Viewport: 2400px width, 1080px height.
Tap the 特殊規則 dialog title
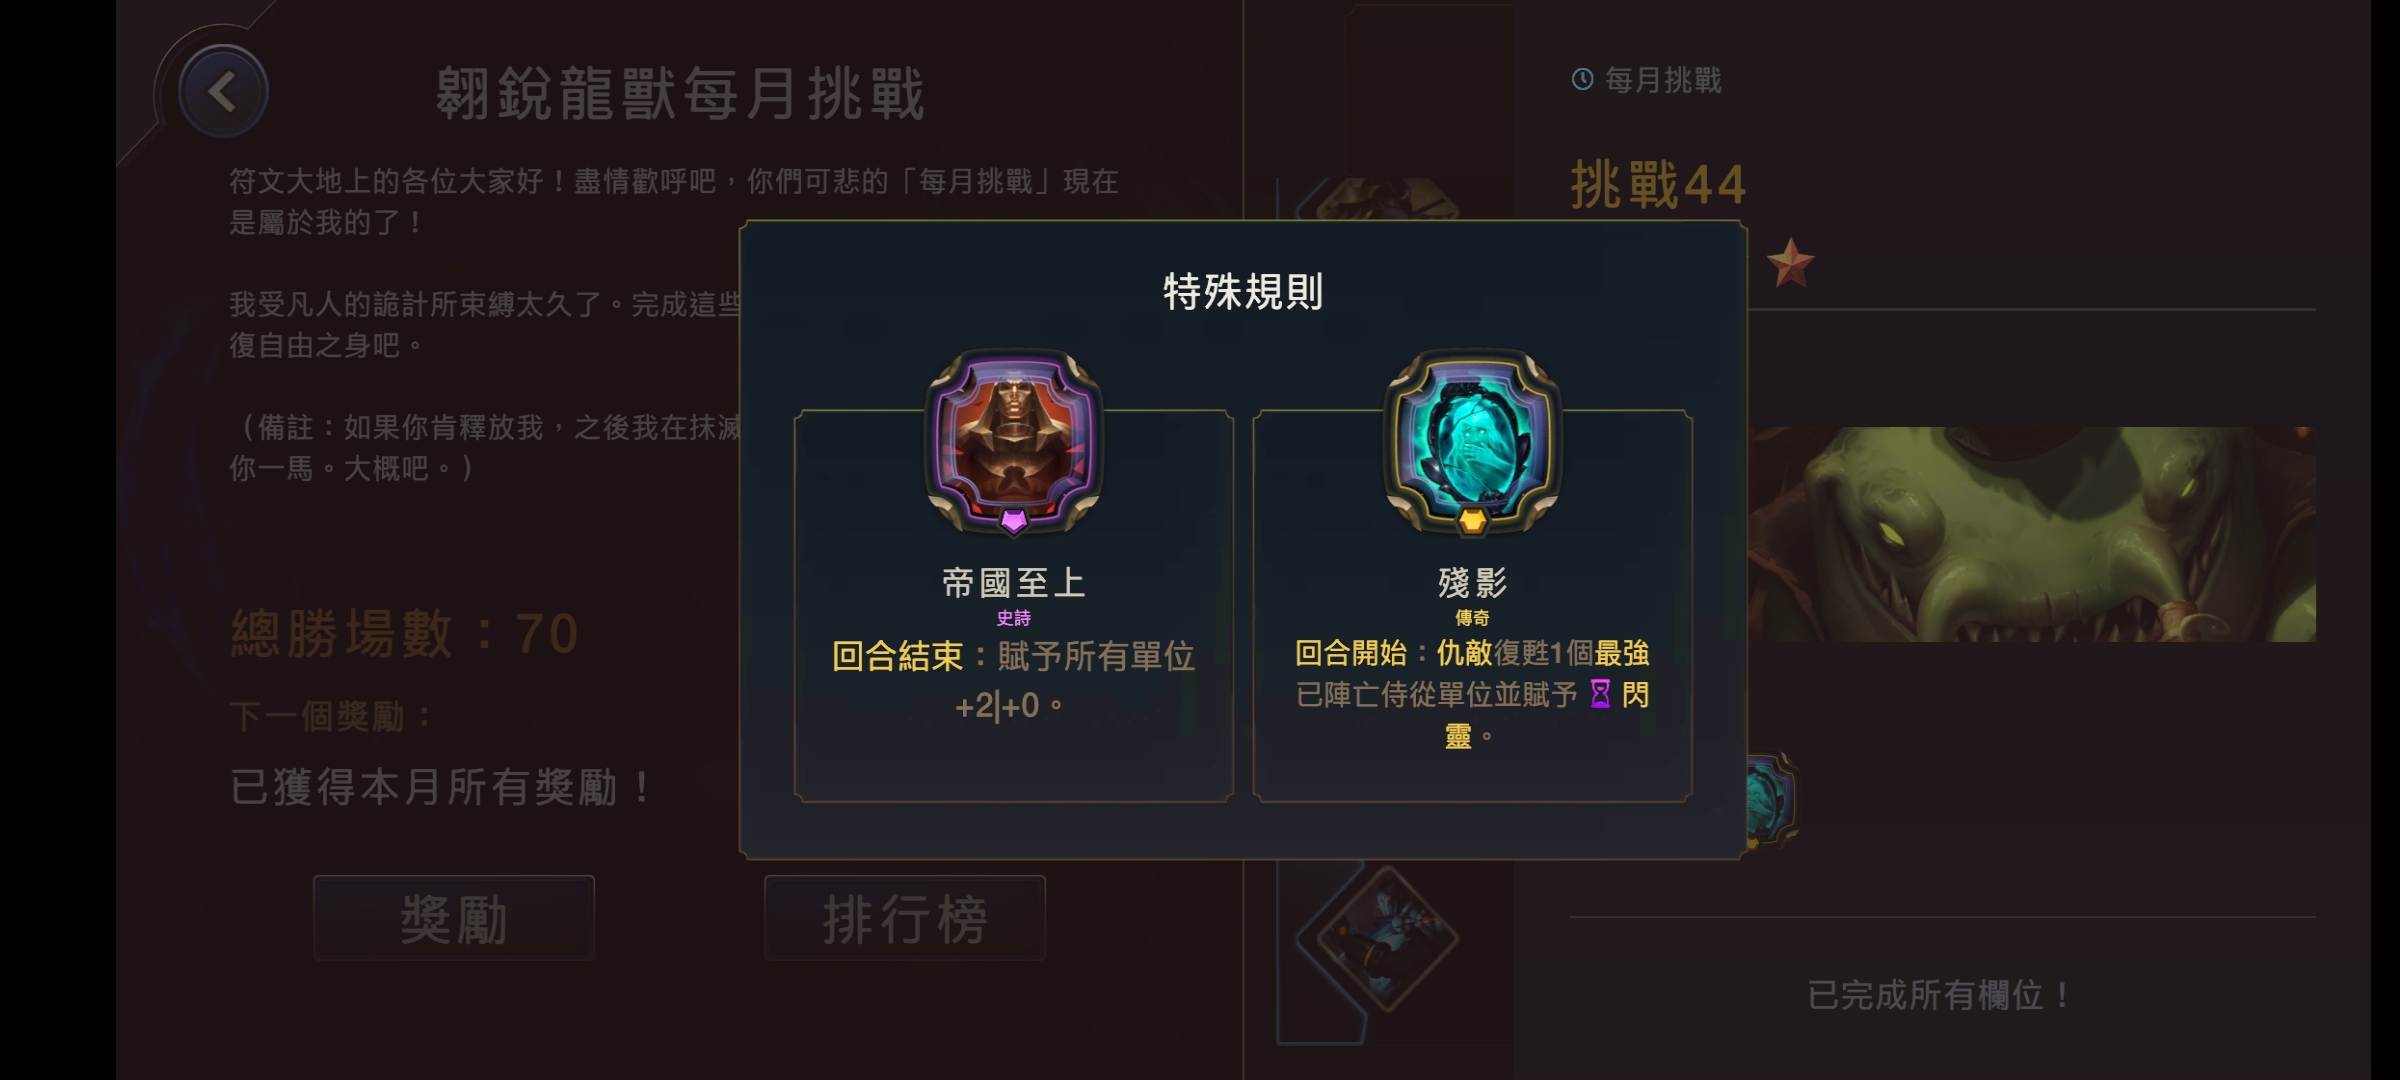point(1243,292)
